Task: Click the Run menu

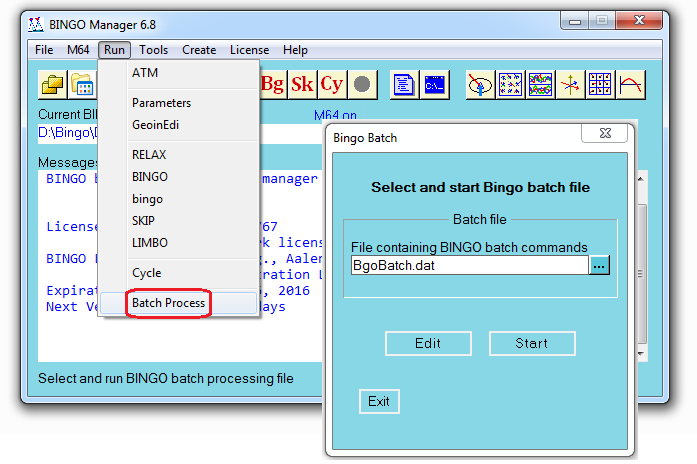Action: pyautogui.click(x=114, y=50)
